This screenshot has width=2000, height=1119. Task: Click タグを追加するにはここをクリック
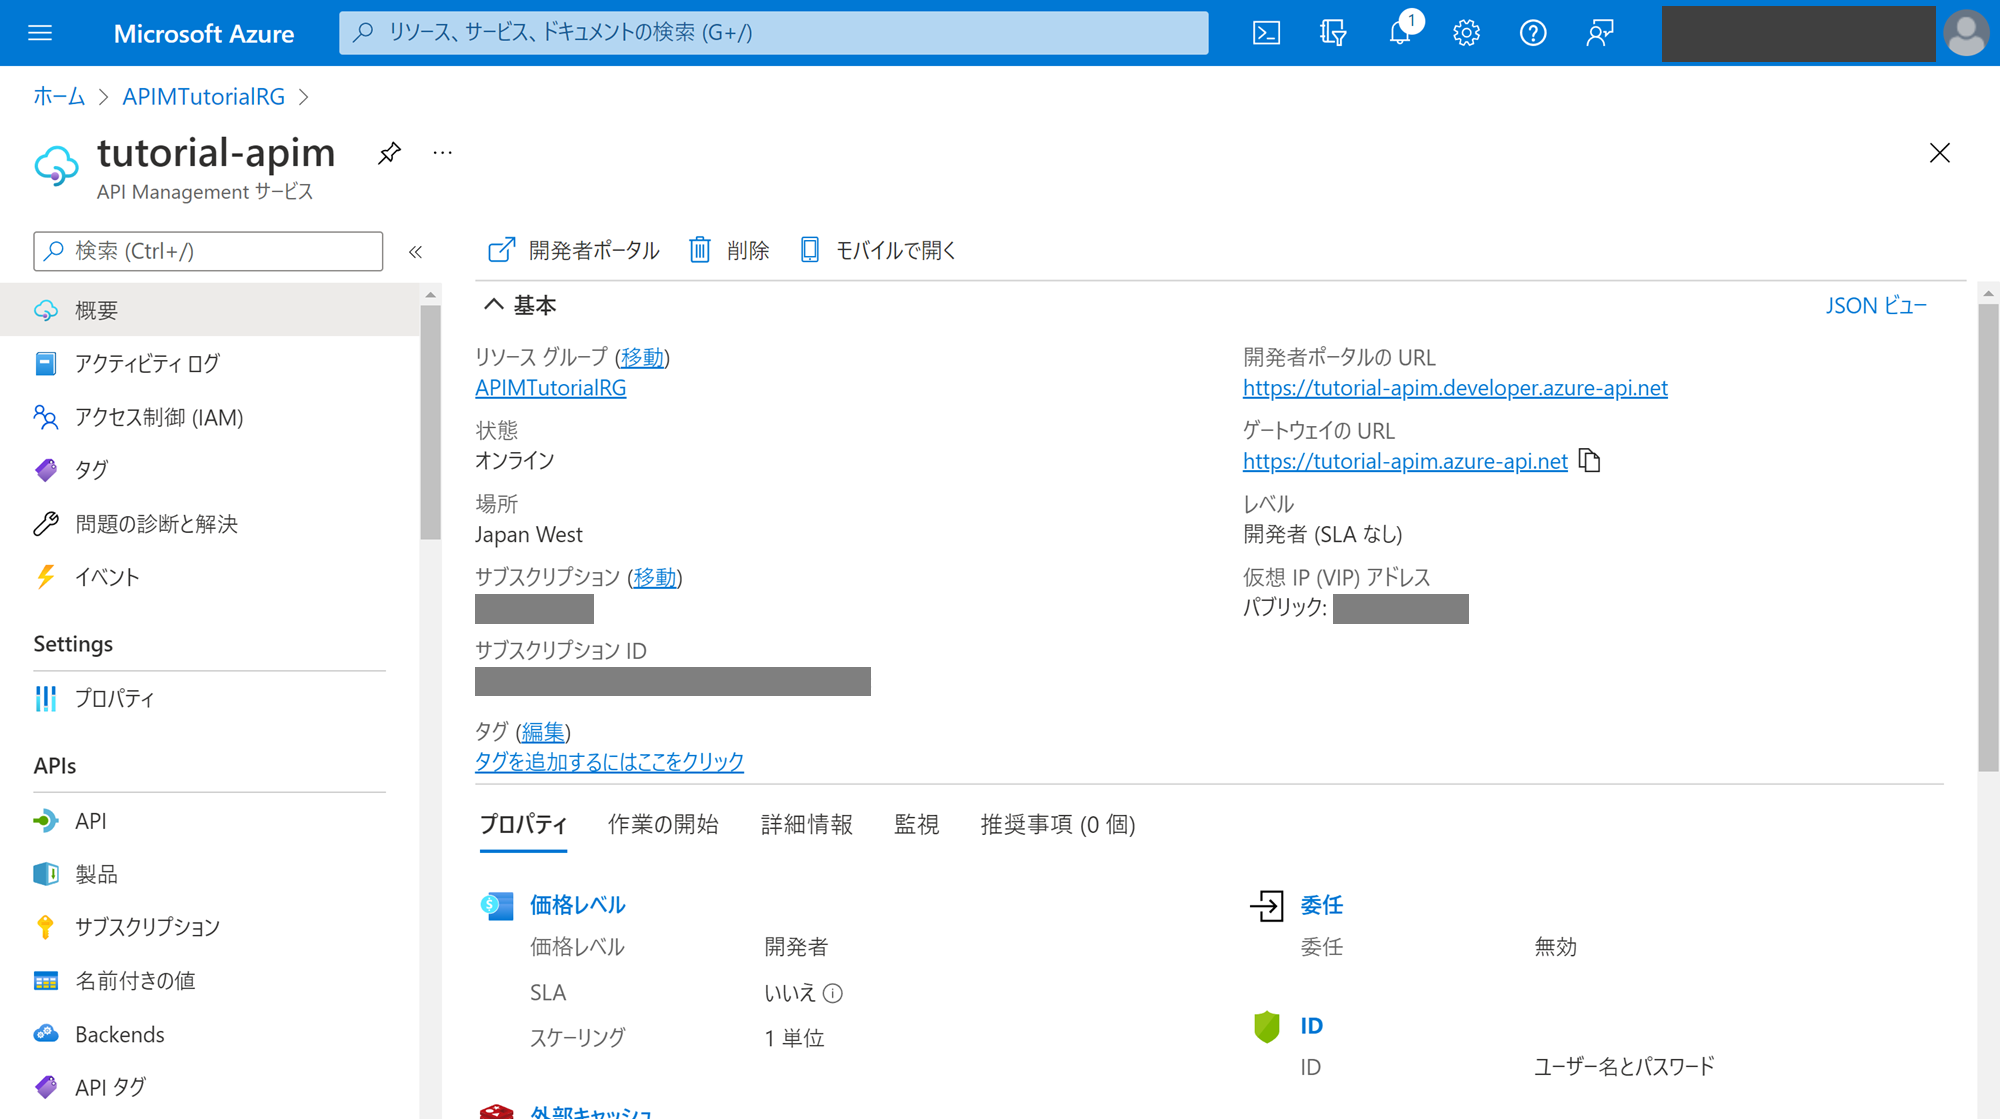point(609,761)
